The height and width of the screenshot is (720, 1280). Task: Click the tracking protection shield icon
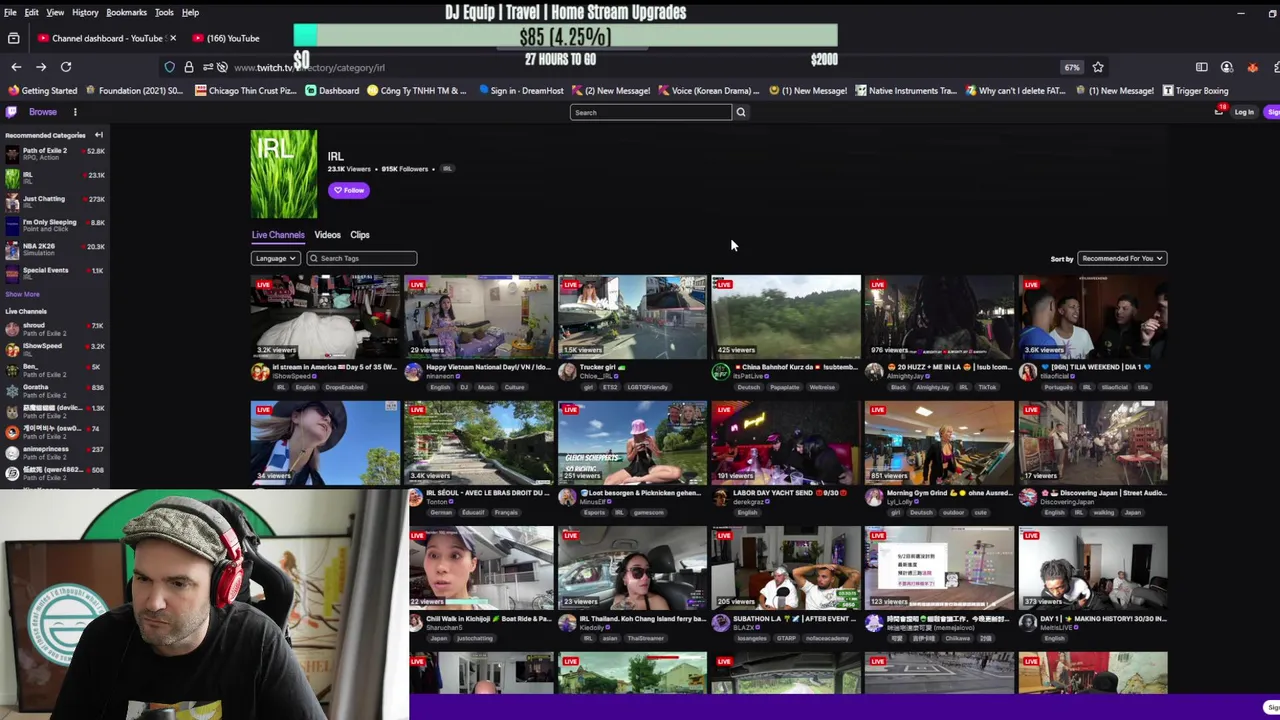(x=170, y=67)
